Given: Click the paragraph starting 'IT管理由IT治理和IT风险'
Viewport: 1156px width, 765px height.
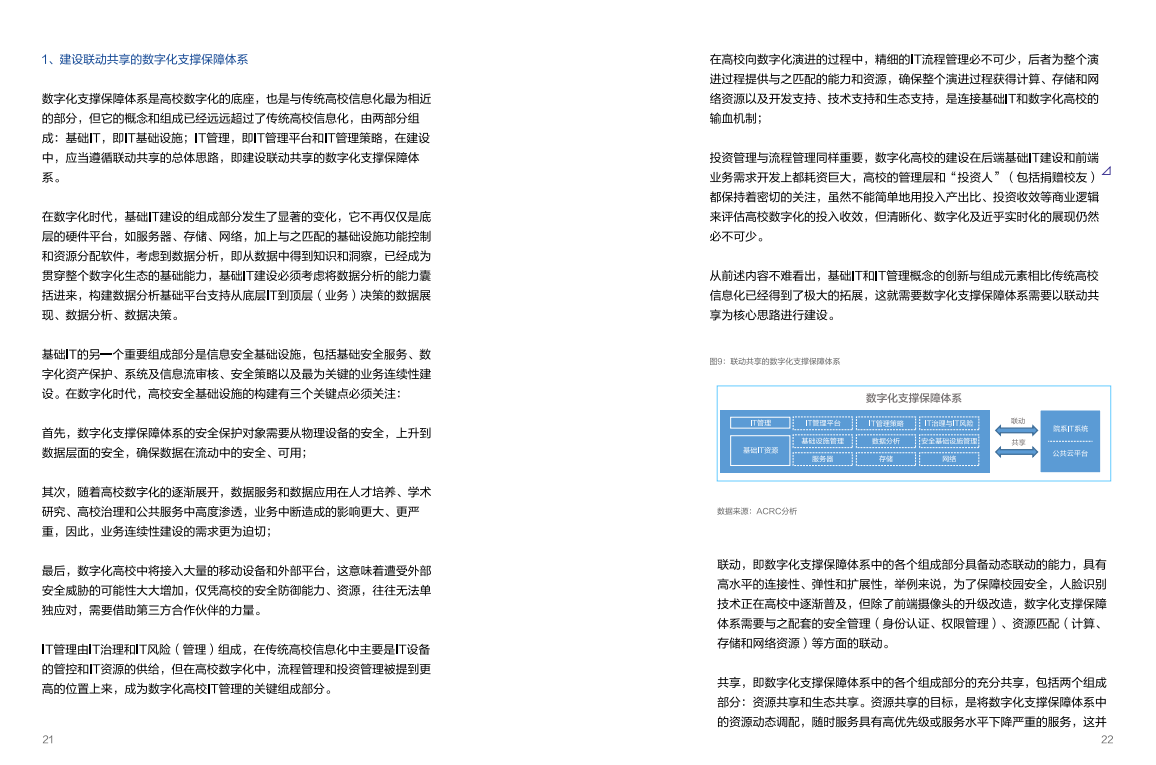Looking at the screenshot, I should click(237, 669).
